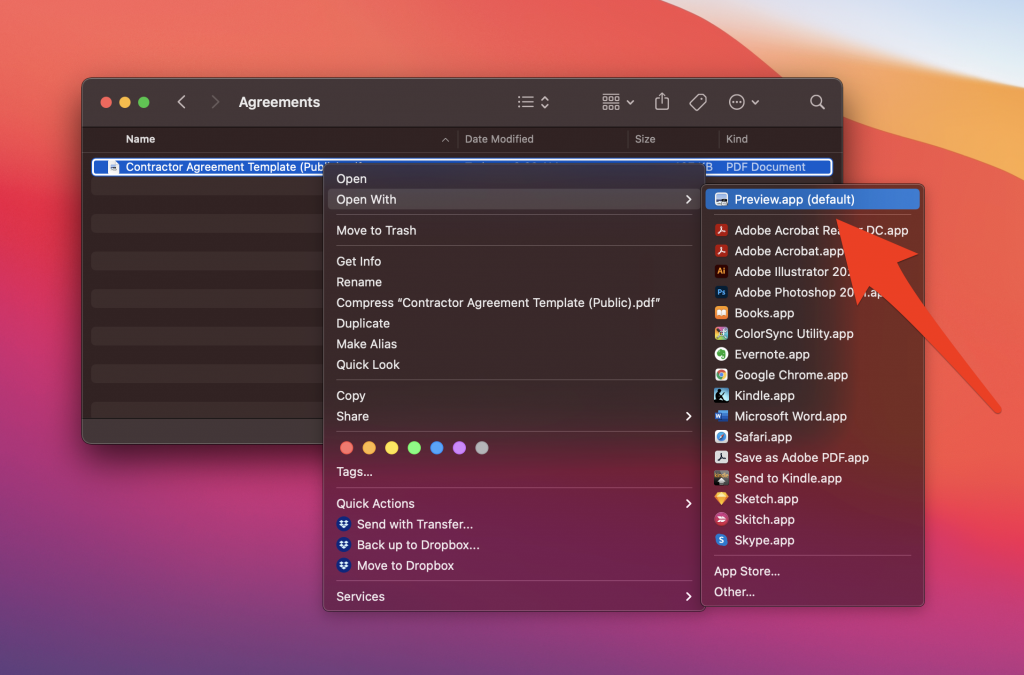1024x675 pixels.
Task: Click the Tags toolbar icon
Action: [x=697, y=102]
